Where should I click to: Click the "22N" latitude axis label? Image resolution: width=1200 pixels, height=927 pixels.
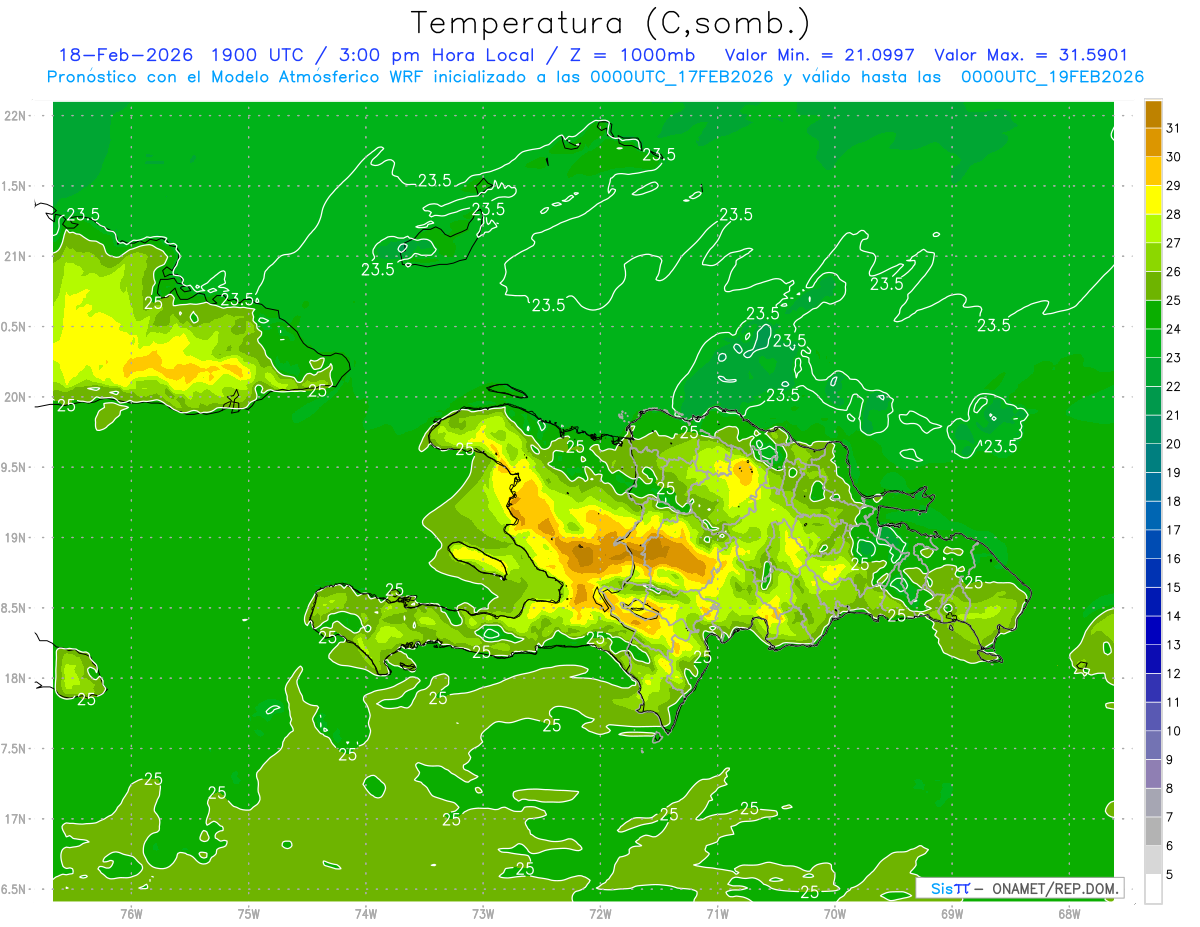point(16,115)
